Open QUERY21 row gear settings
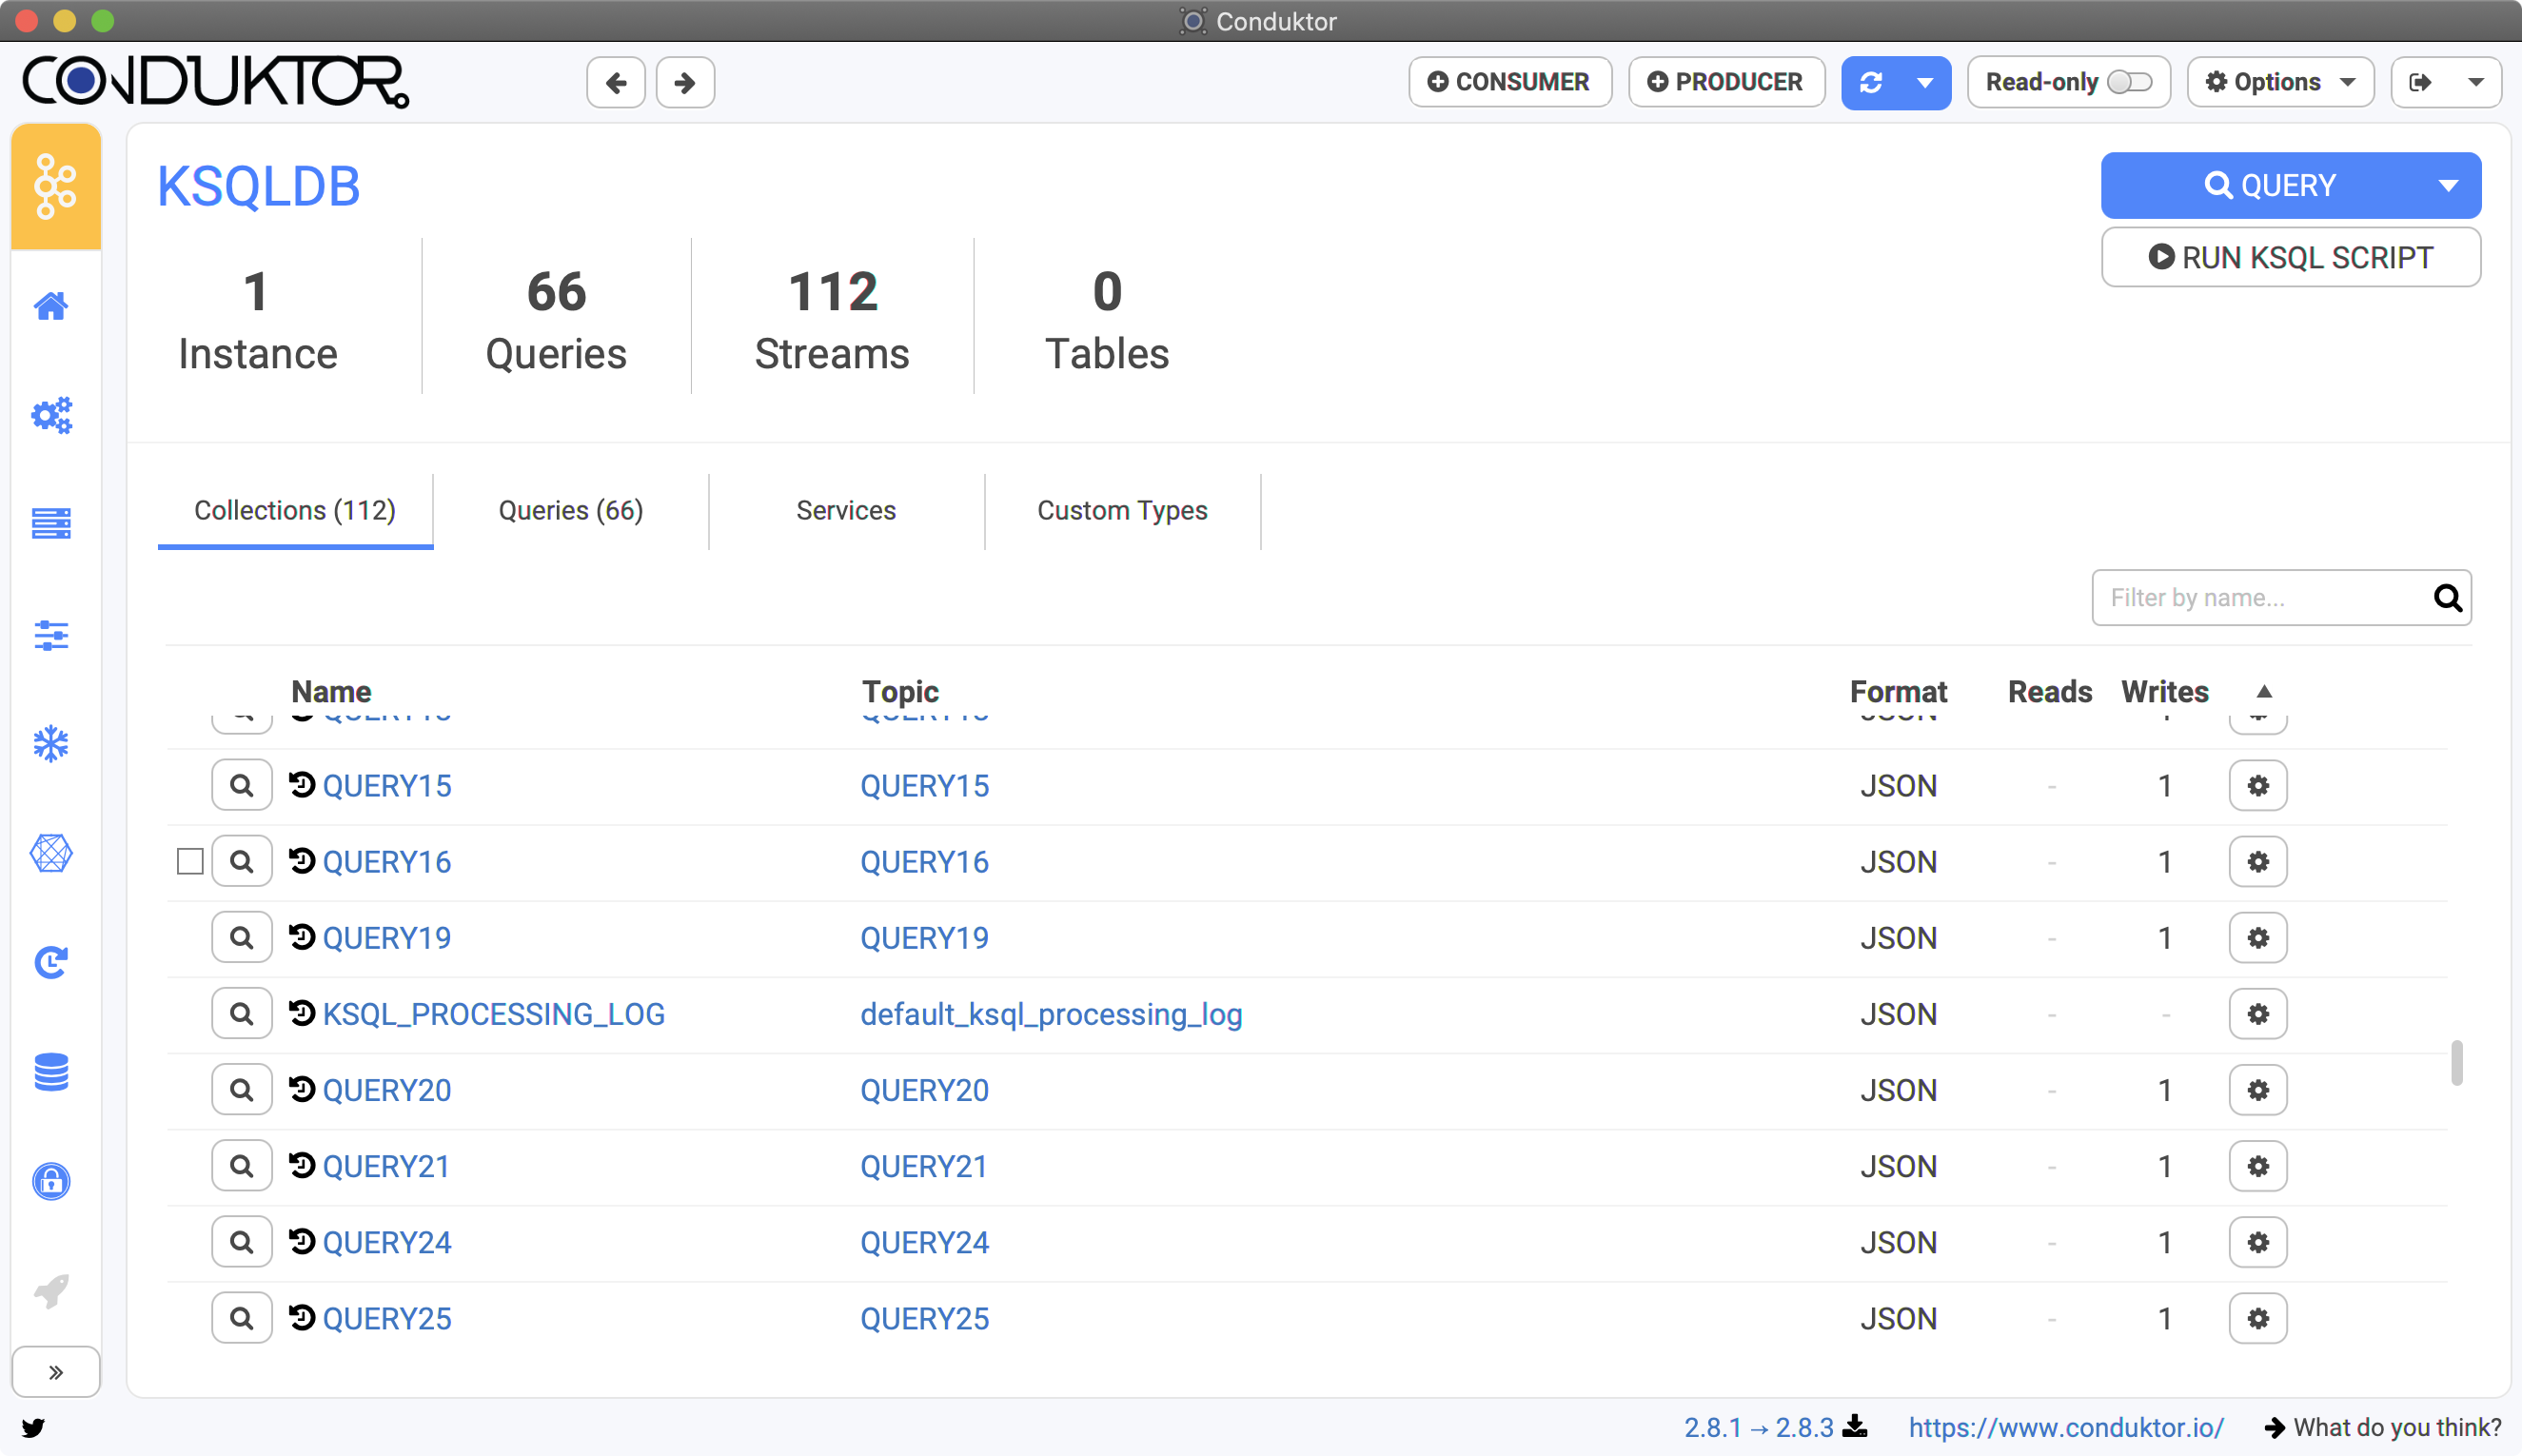The height and width of the screenshot is (1456, 2522). point(2258,1165)
